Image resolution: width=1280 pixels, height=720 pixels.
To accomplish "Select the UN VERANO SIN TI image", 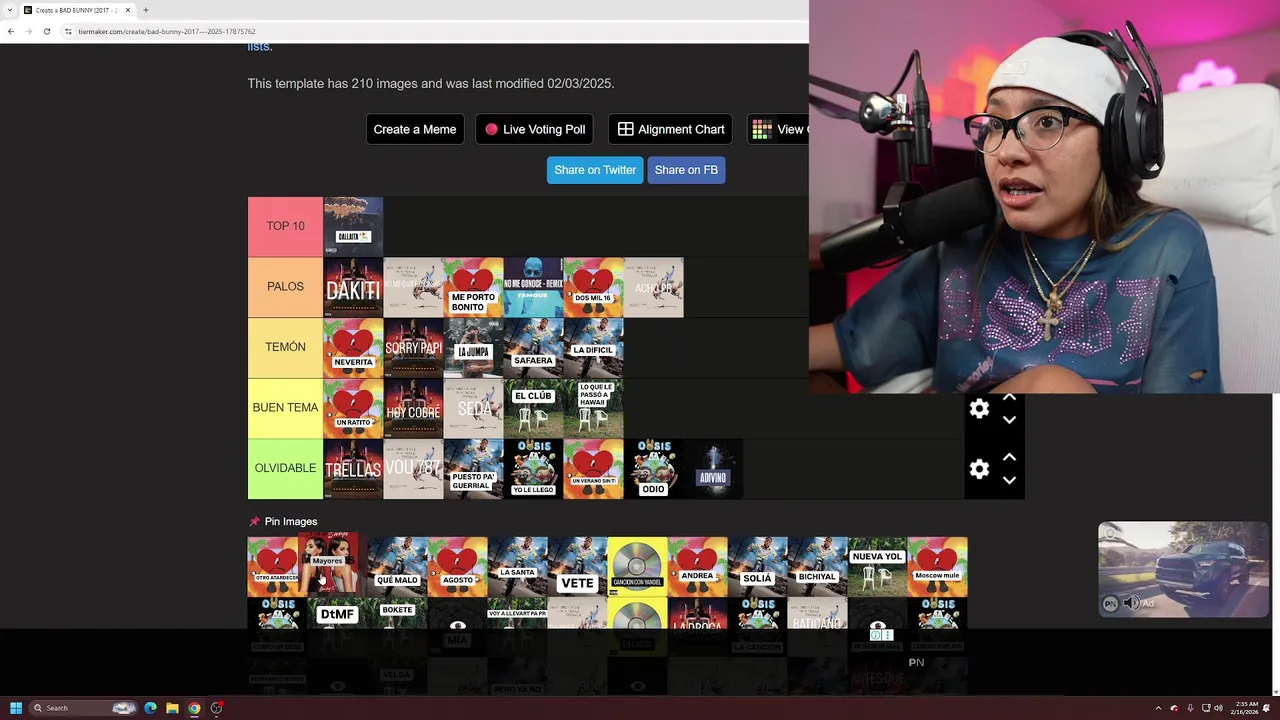I will pyautogui.click(x=593, y=469).
